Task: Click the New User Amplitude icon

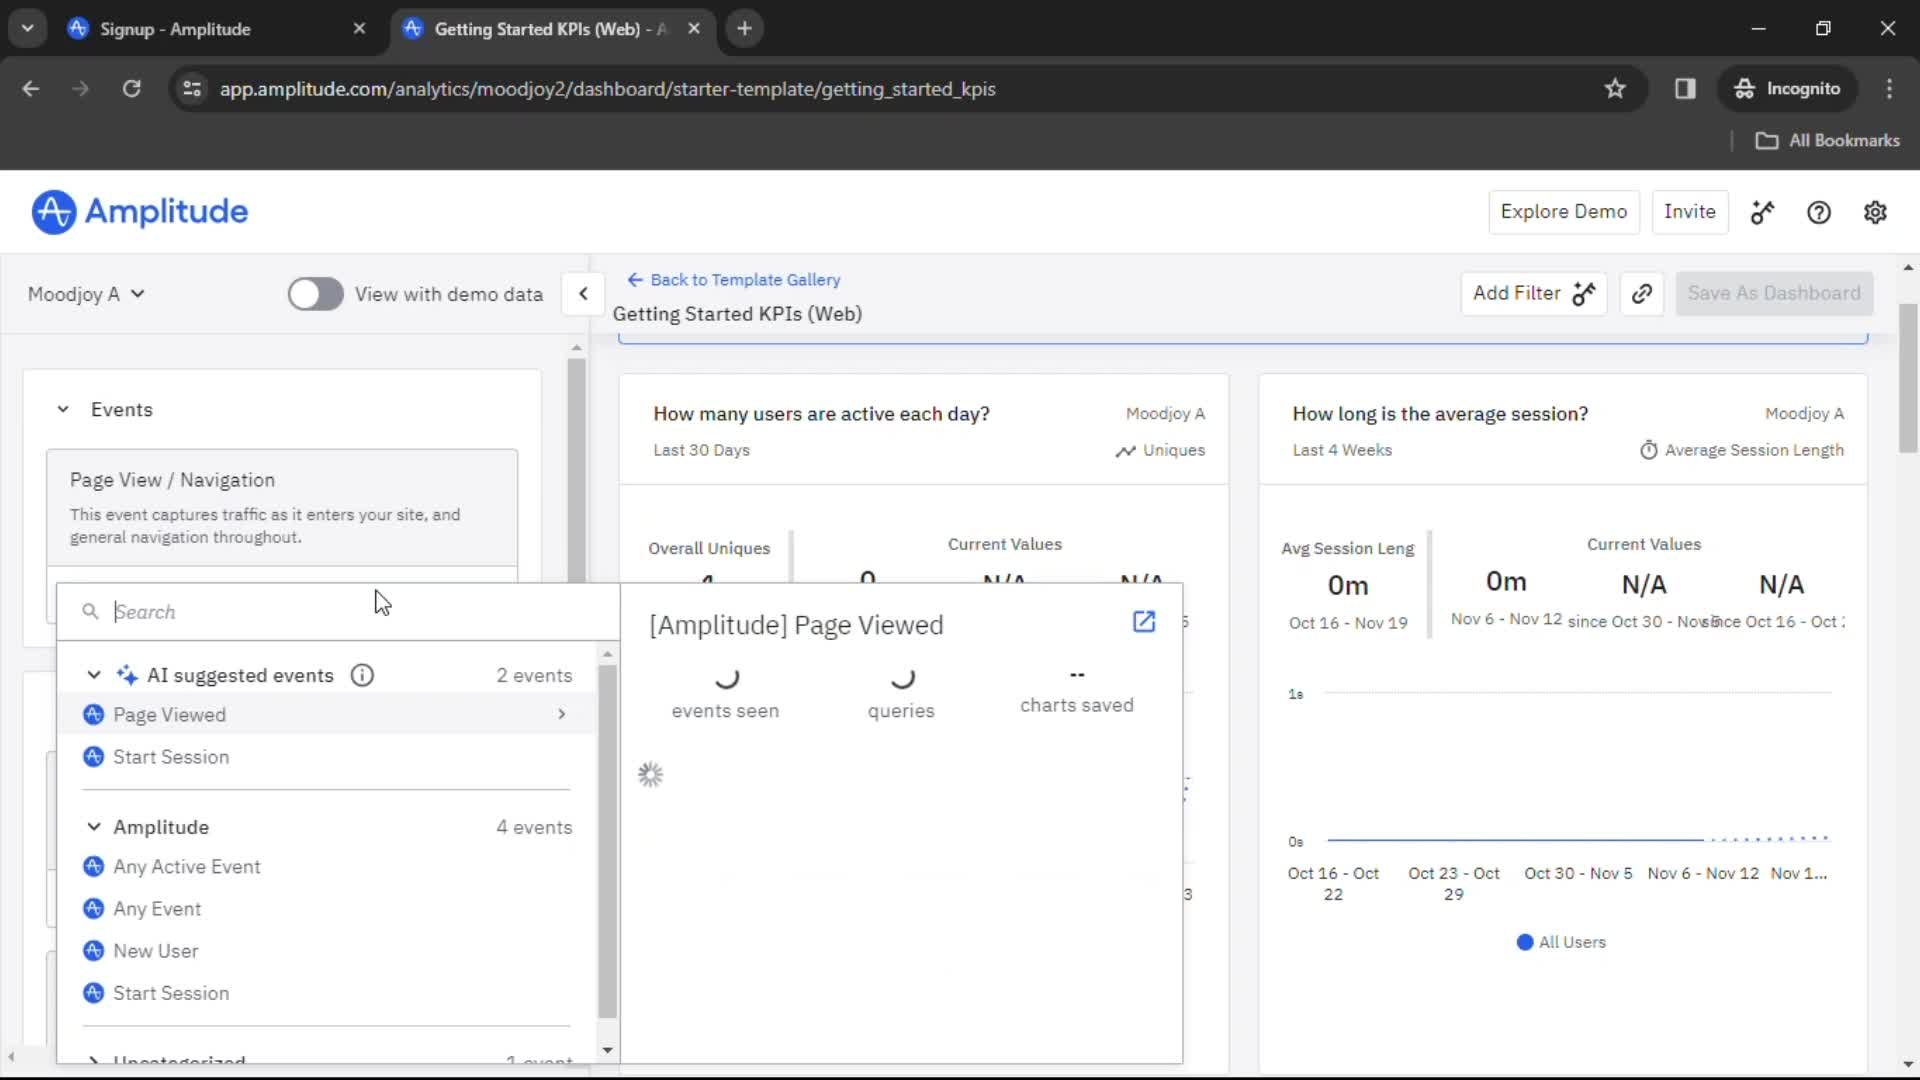Action: point(94,950)
